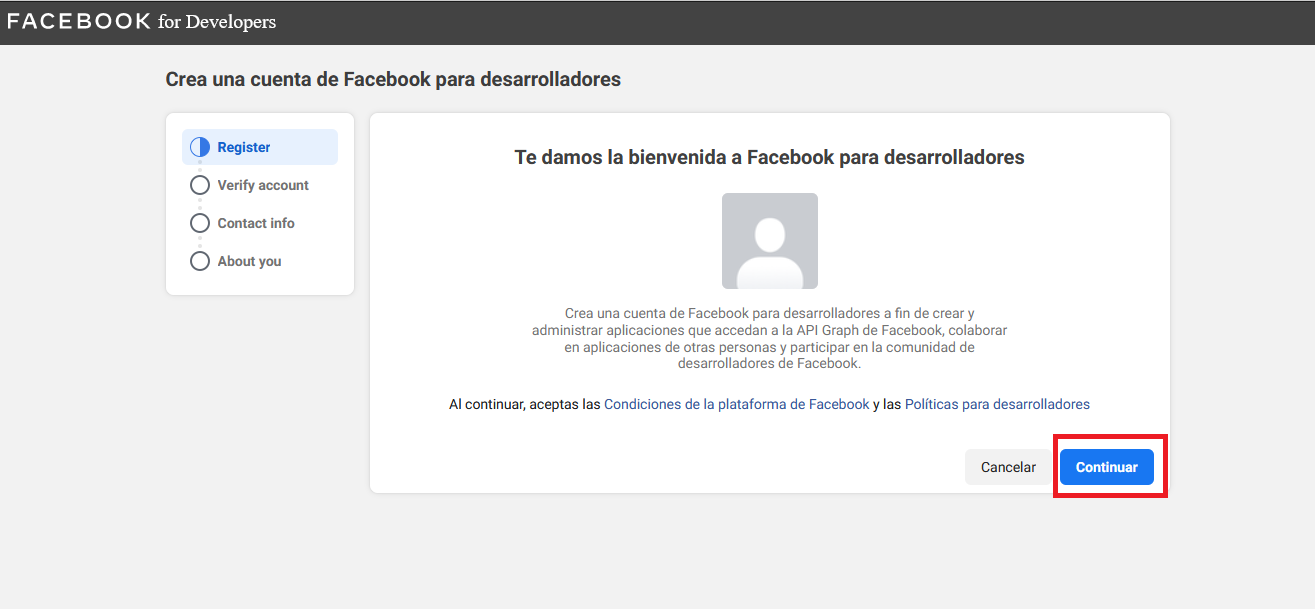The image size is (1315, 609).
Task: Click the Contact info step circle icon
Action: click(200, 223)
